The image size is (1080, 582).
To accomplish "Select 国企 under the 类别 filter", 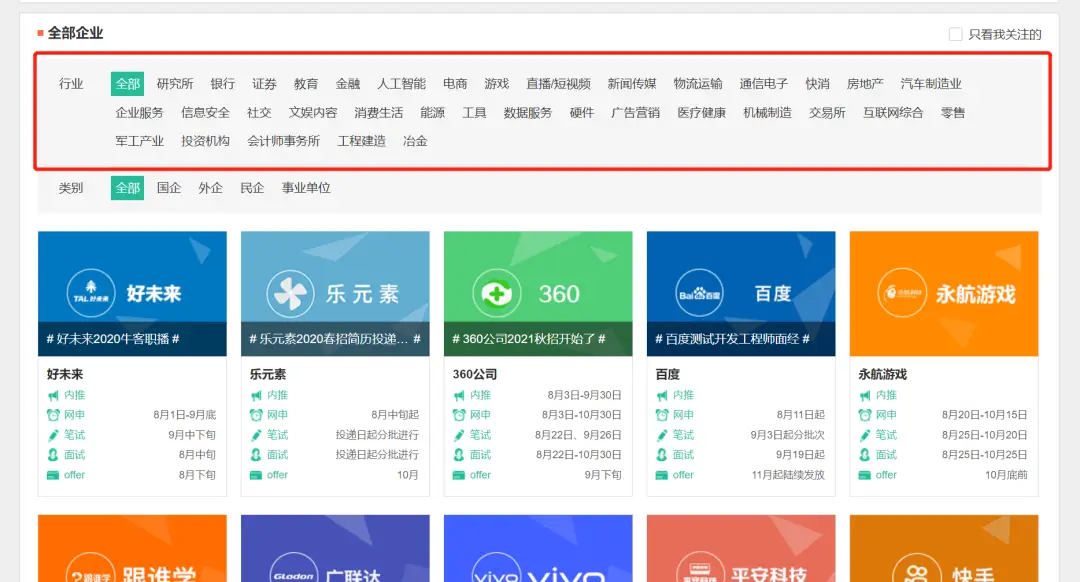I will (x=169, y=187).
